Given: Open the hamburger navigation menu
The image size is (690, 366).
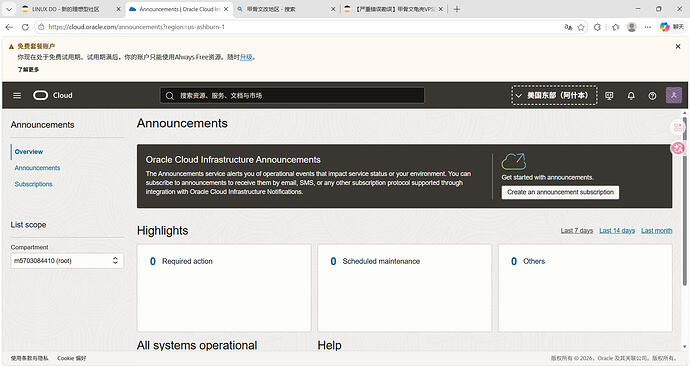Looking at the screenshot, I should pyautogui.click(x=17, y=95).
